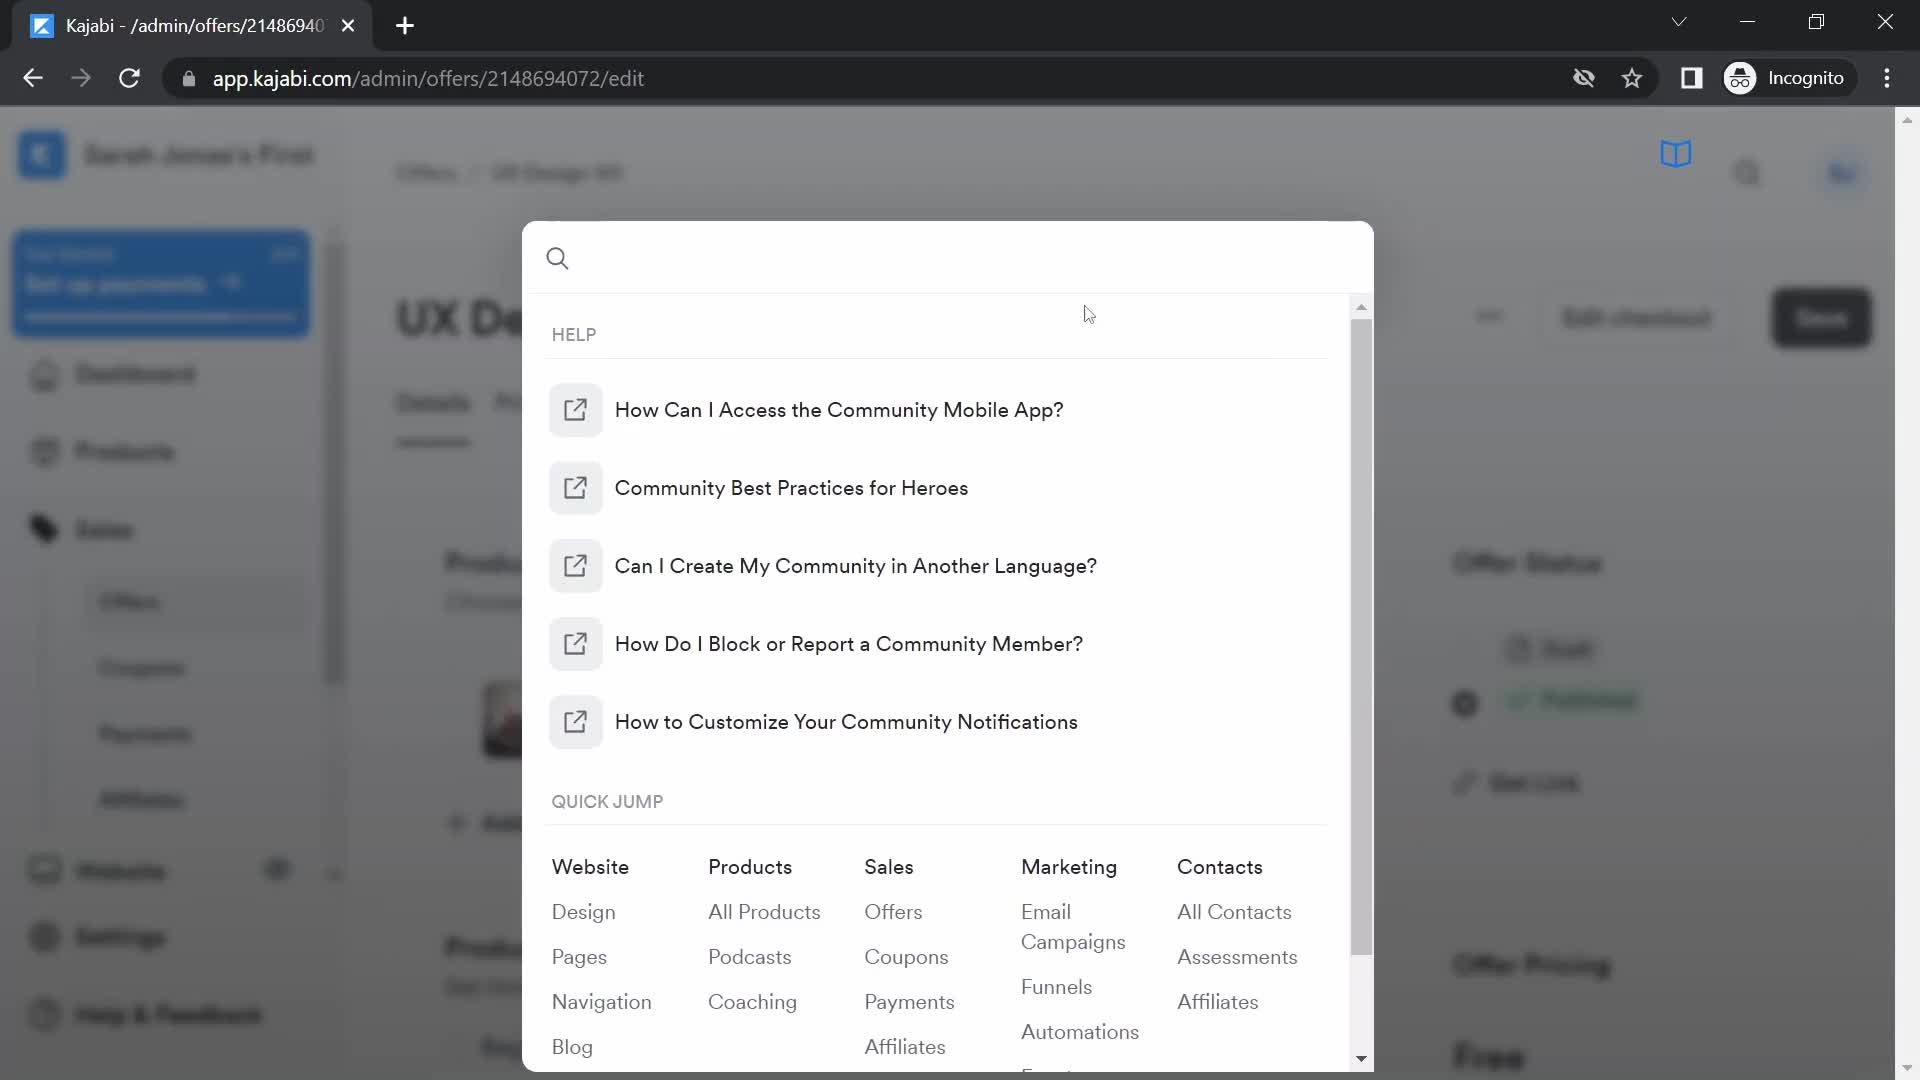Select the Kajabi admin offers tab
Image resolution: width=1920 pixels, height=1080 pixels.
pos(192,26)
